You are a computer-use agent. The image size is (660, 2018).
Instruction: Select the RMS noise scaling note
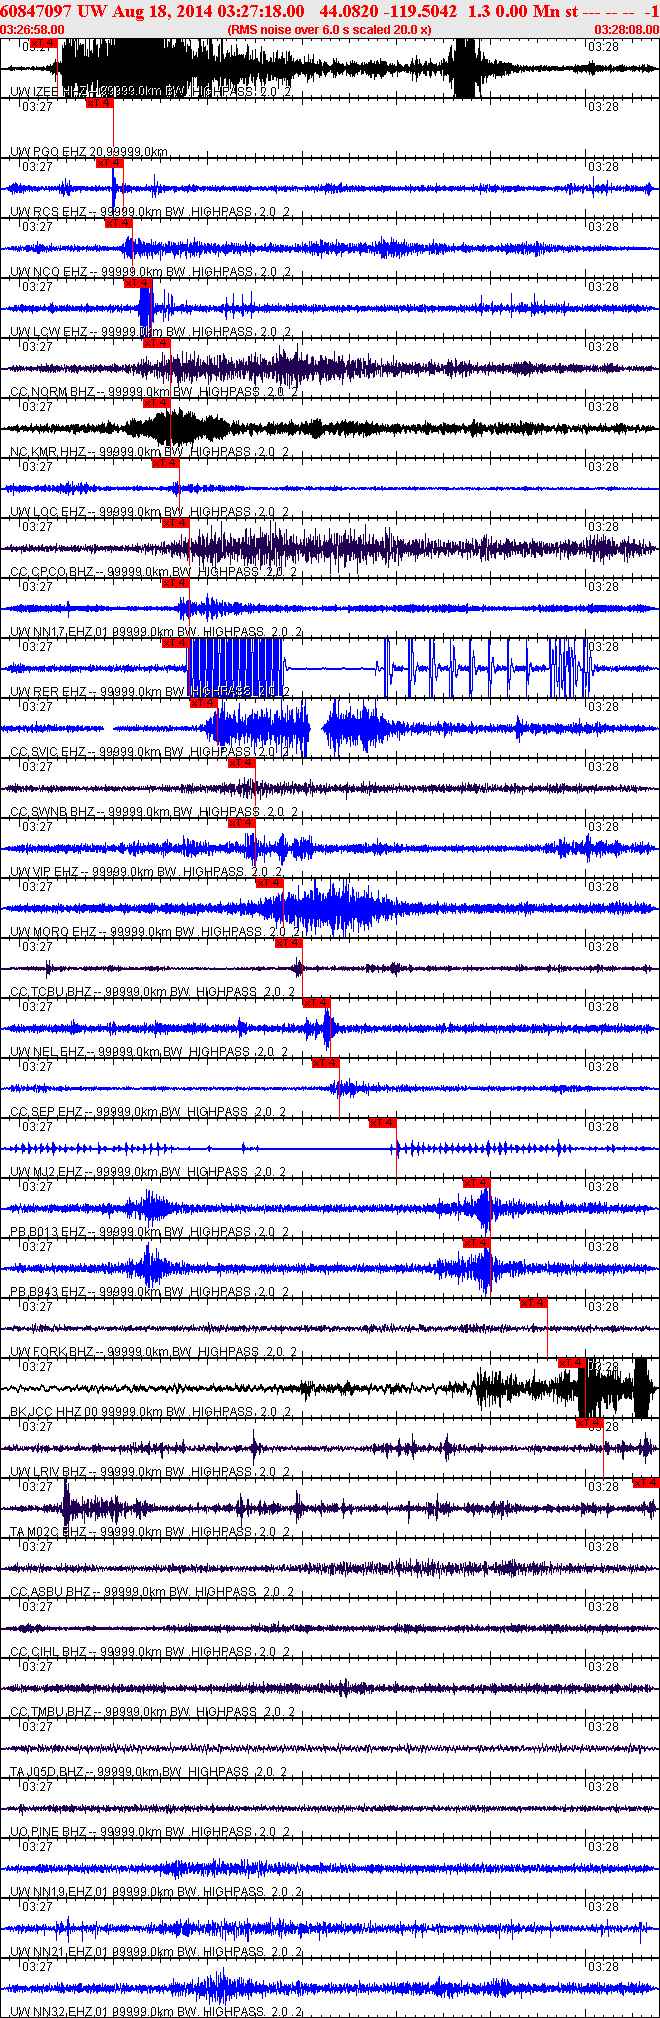click(329, 30)
